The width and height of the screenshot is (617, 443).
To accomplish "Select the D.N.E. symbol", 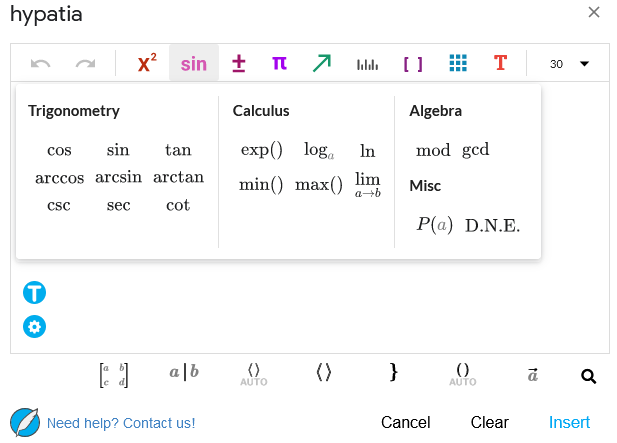I will click(x=492, y=225).
